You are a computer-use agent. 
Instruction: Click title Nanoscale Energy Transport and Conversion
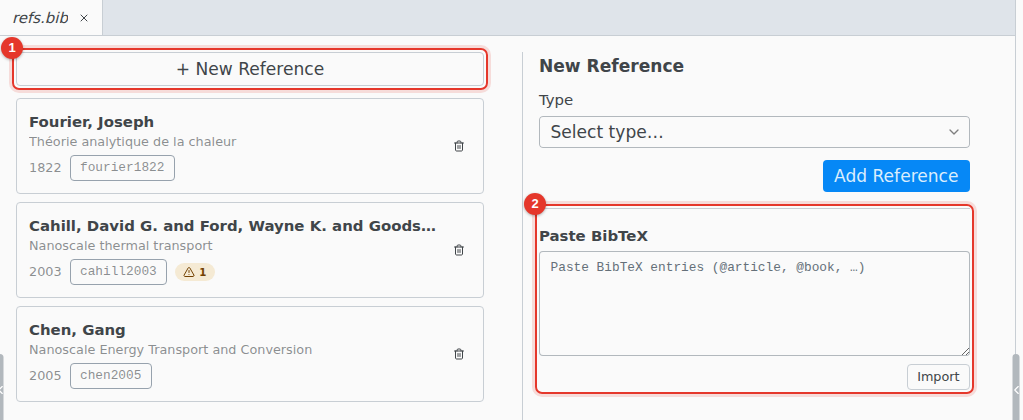point(170,350)
